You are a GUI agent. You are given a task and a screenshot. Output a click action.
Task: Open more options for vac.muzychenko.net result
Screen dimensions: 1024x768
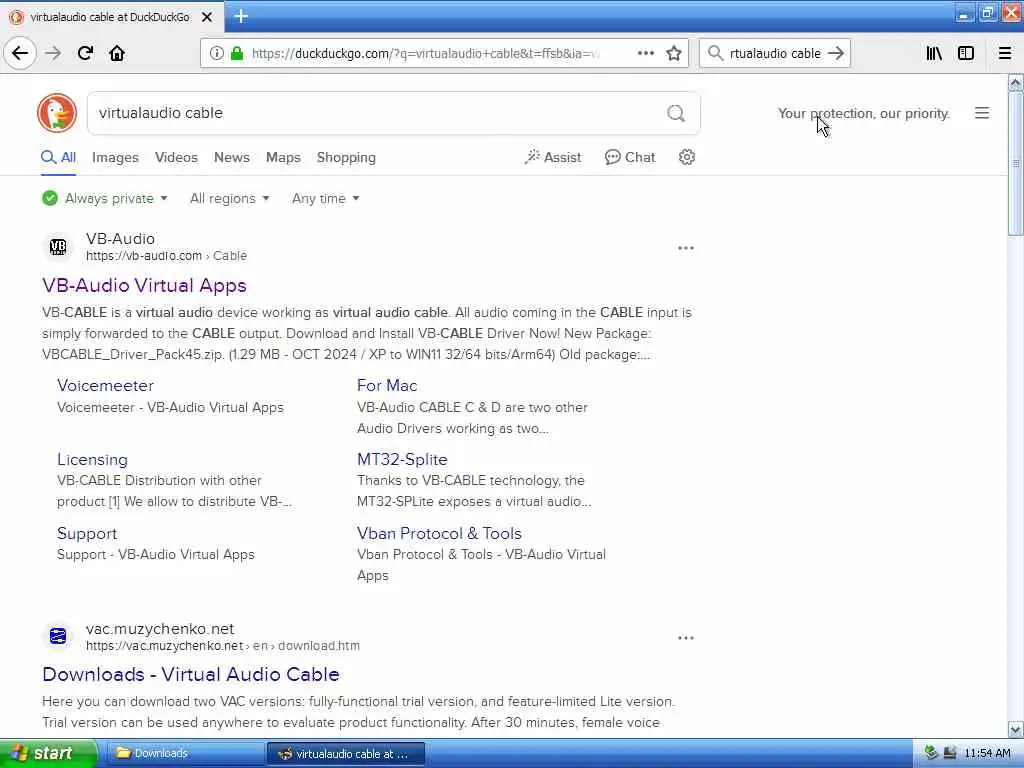(x=686, y=638)
